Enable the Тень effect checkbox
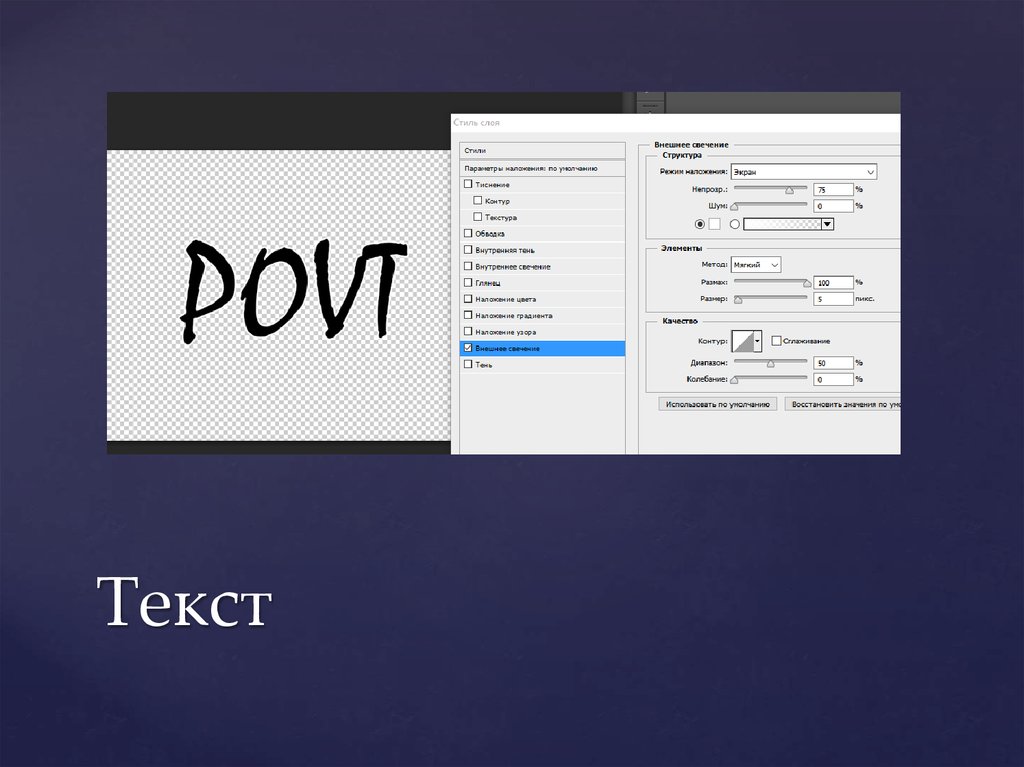Image resolution: width=1024 pixels, height=767 pixels. (468, 365)
